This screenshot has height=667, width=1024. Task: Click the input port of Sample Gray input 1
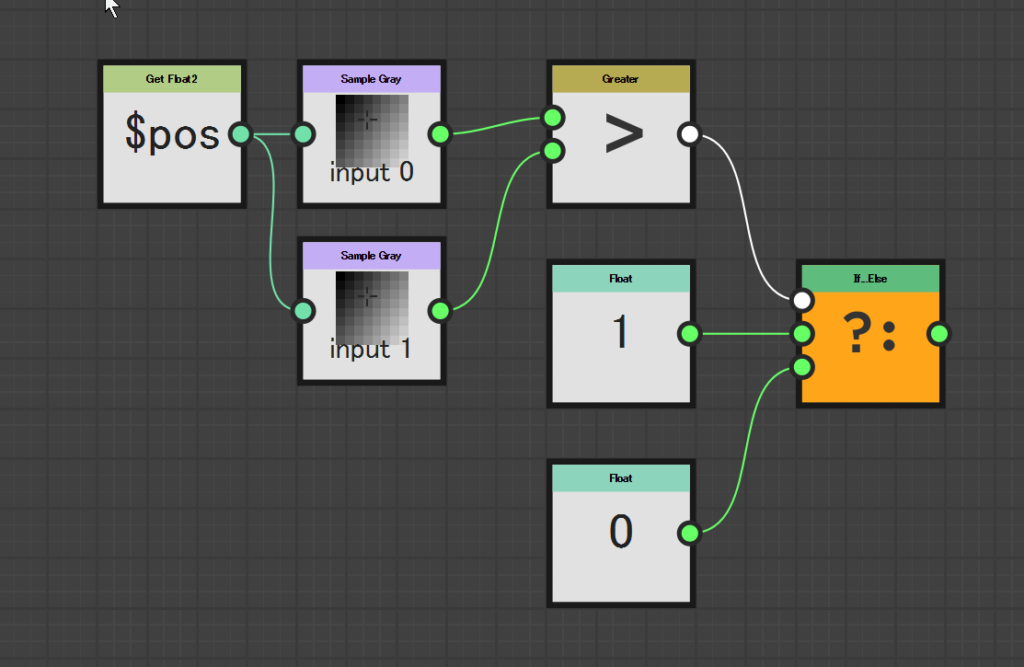304,311
